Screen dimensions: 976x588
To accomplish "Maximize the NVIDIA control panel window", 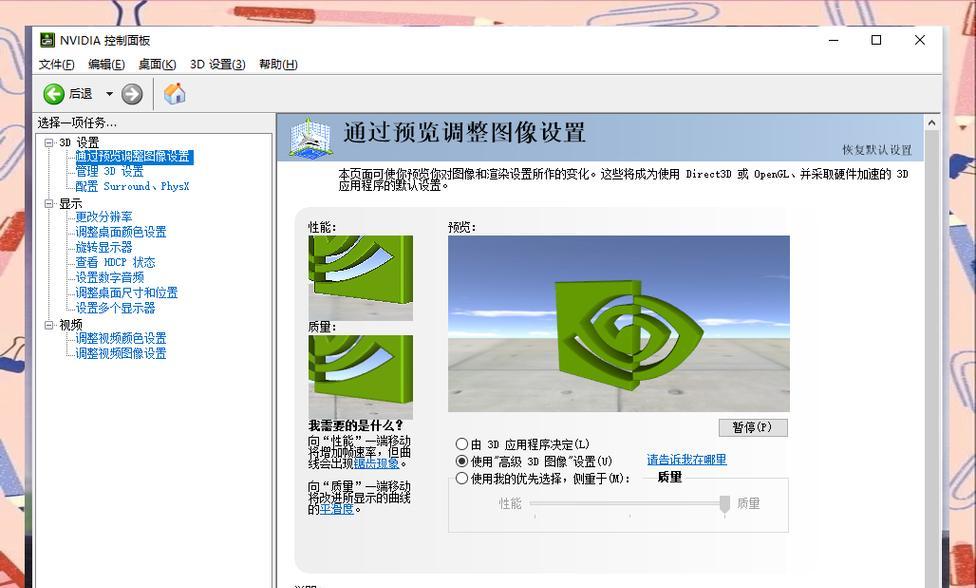I will click(x=876, y=40).
